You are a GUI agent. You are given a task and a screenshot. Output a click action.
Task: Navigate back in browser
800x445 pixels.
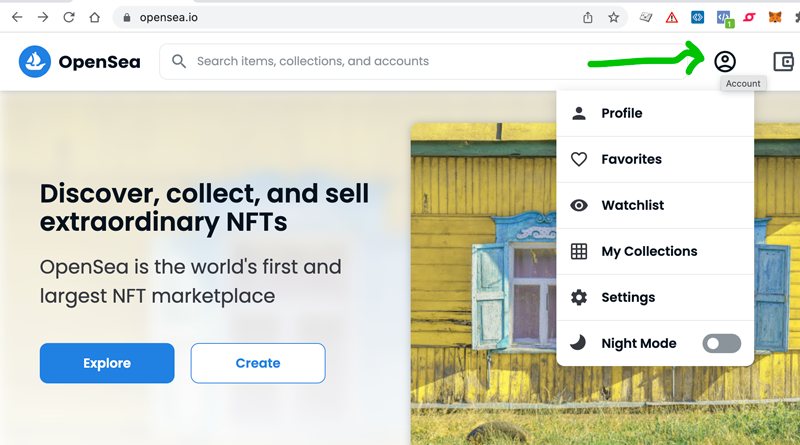click(17, 17)
